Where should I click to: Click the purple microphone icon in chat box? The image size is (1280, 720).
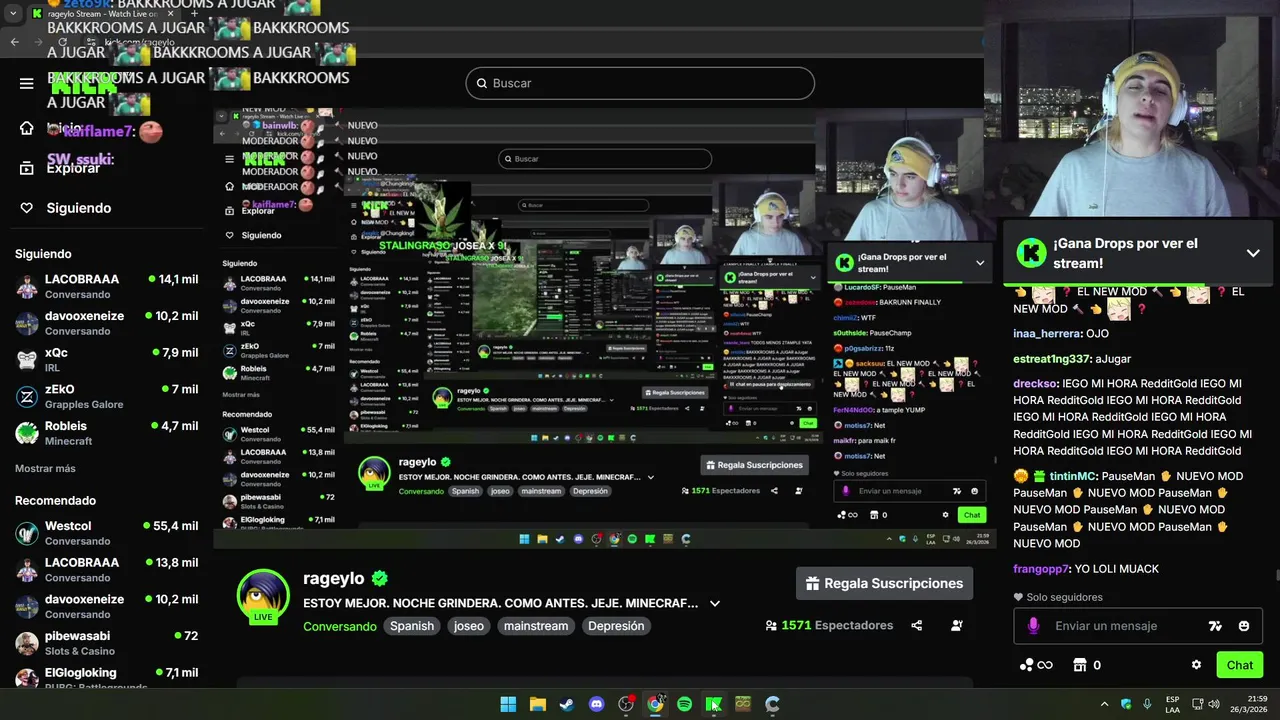tap(1033, 626)
